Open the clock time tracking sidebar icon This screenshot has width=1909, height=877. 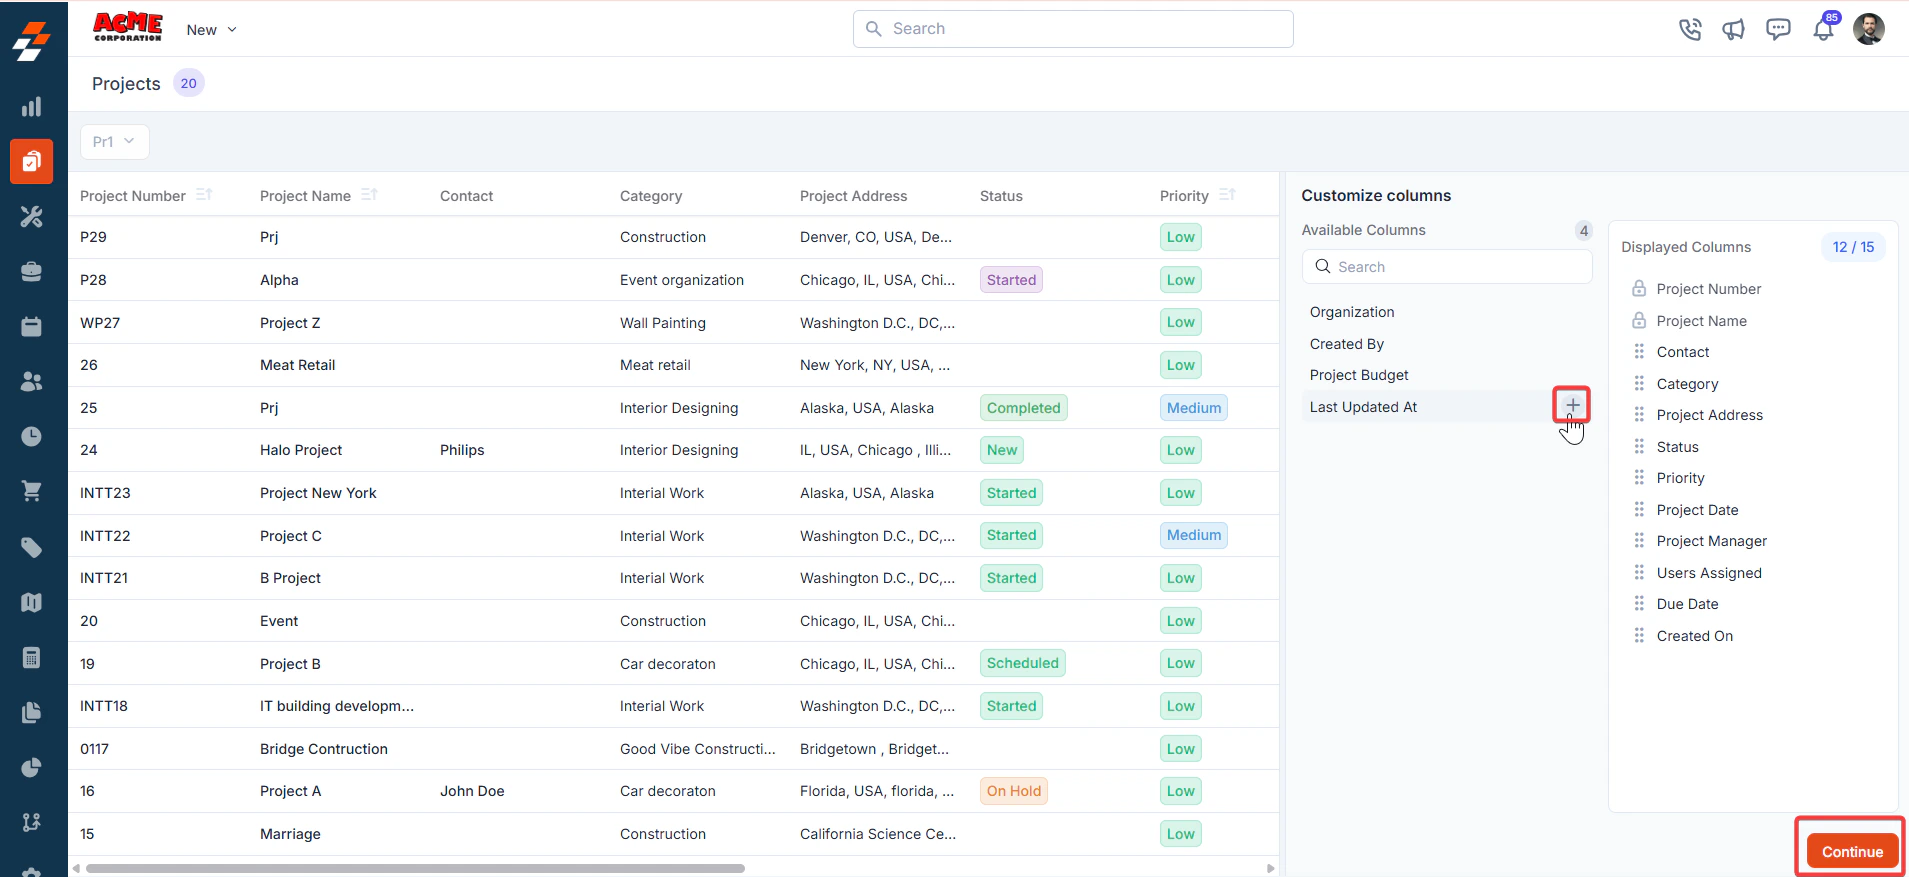(32, 436)
